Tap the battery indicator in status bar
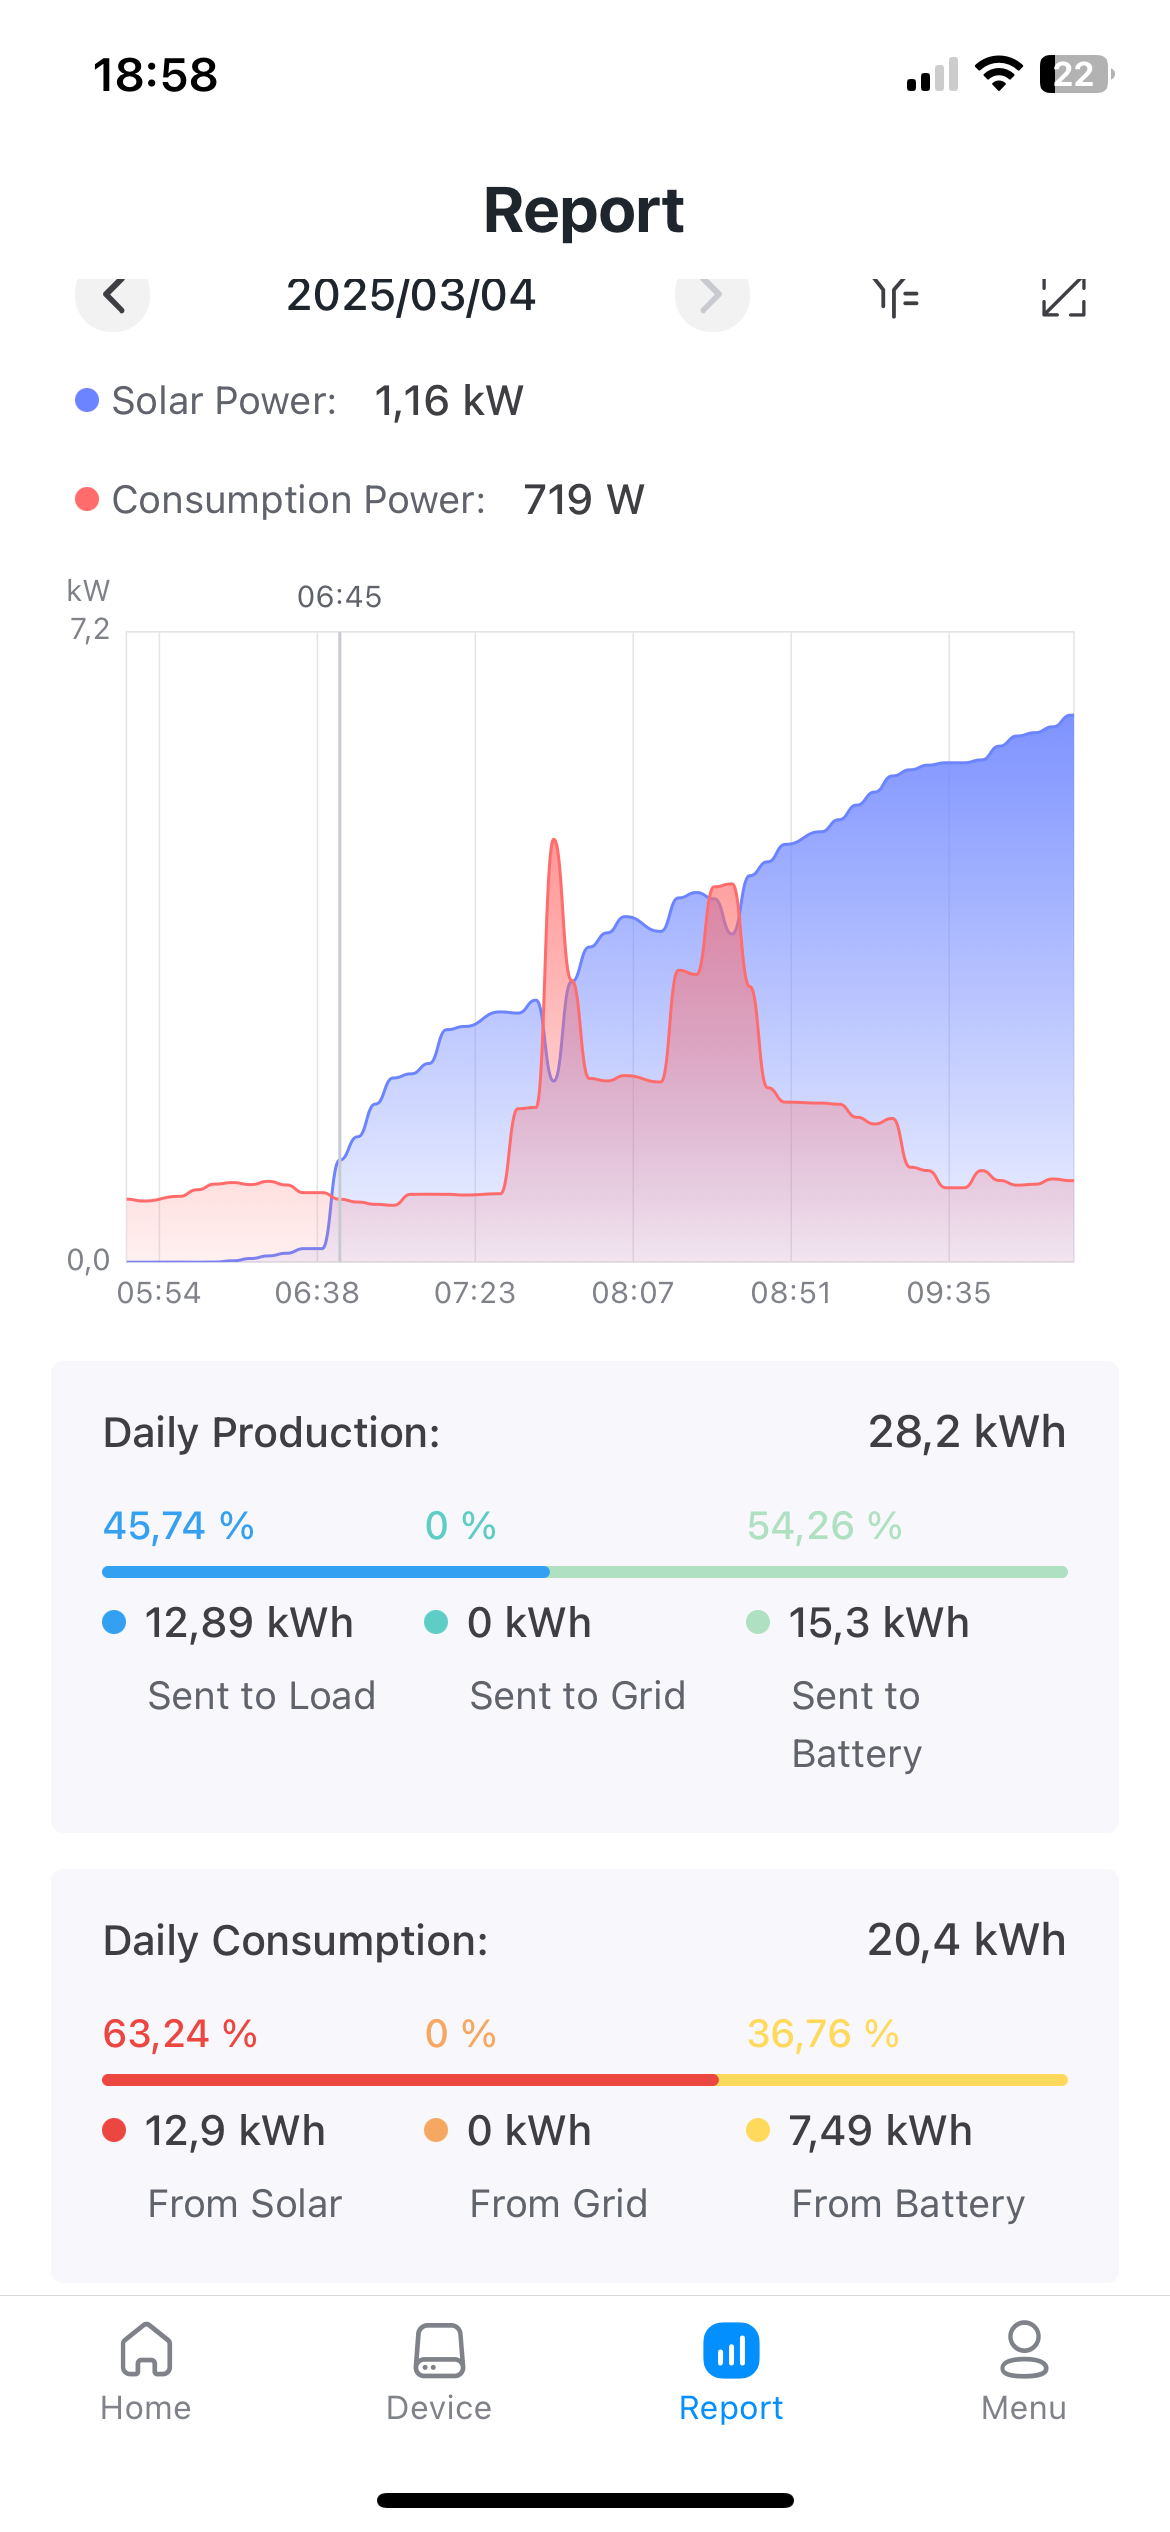1170x2532 pixels. [x=1075, y=75]
